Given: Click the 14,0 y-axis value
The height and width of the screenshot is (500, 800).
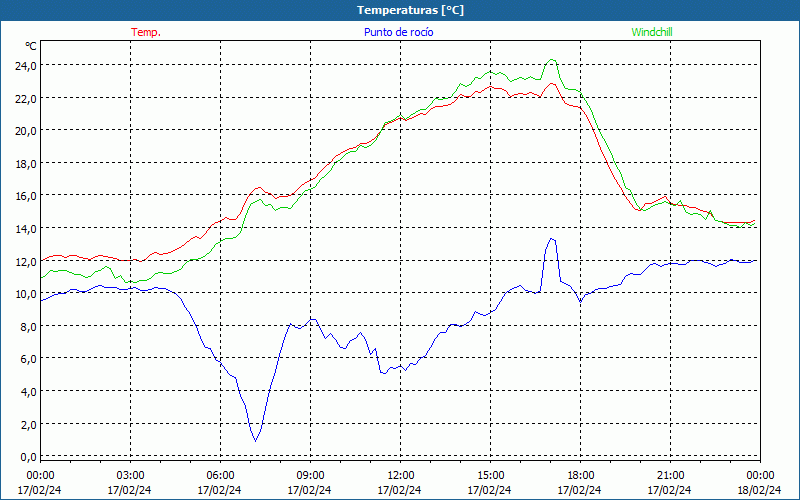Looking at the screenshot, I should click(25, 229).
